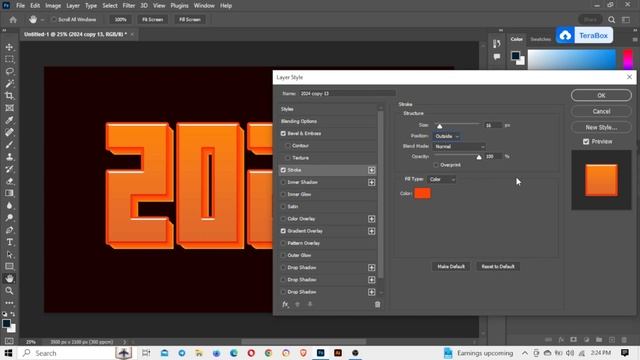
Task: Open Hand tool preset picker arrow
Action: [42, 20]
